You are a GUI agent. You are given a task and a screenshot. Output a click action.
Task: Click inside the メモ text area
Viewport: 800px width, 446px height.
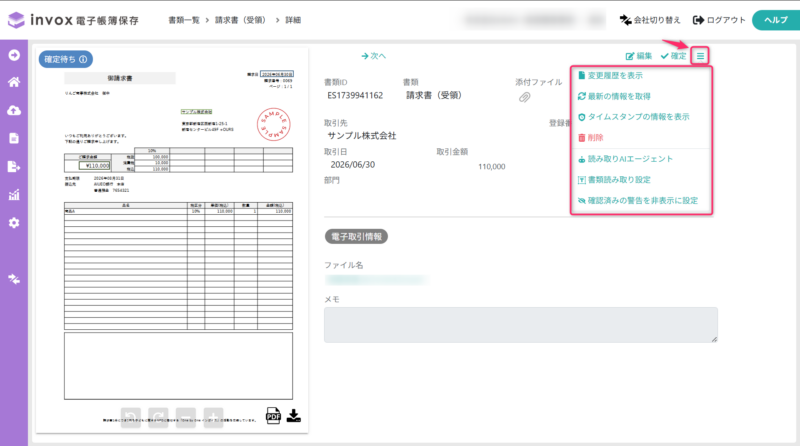pyautogui.click(x=521, y=325)
